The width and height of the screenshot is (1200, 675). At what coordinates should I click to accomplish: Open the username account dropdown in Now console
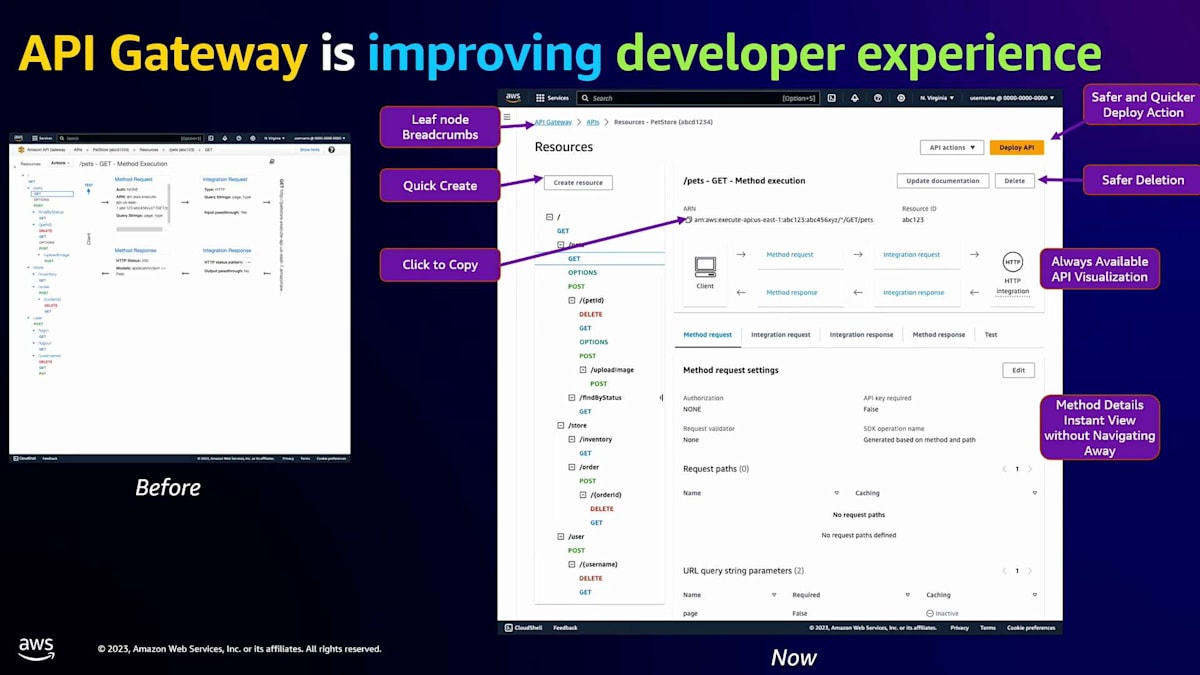click(x=1012, y=98)
